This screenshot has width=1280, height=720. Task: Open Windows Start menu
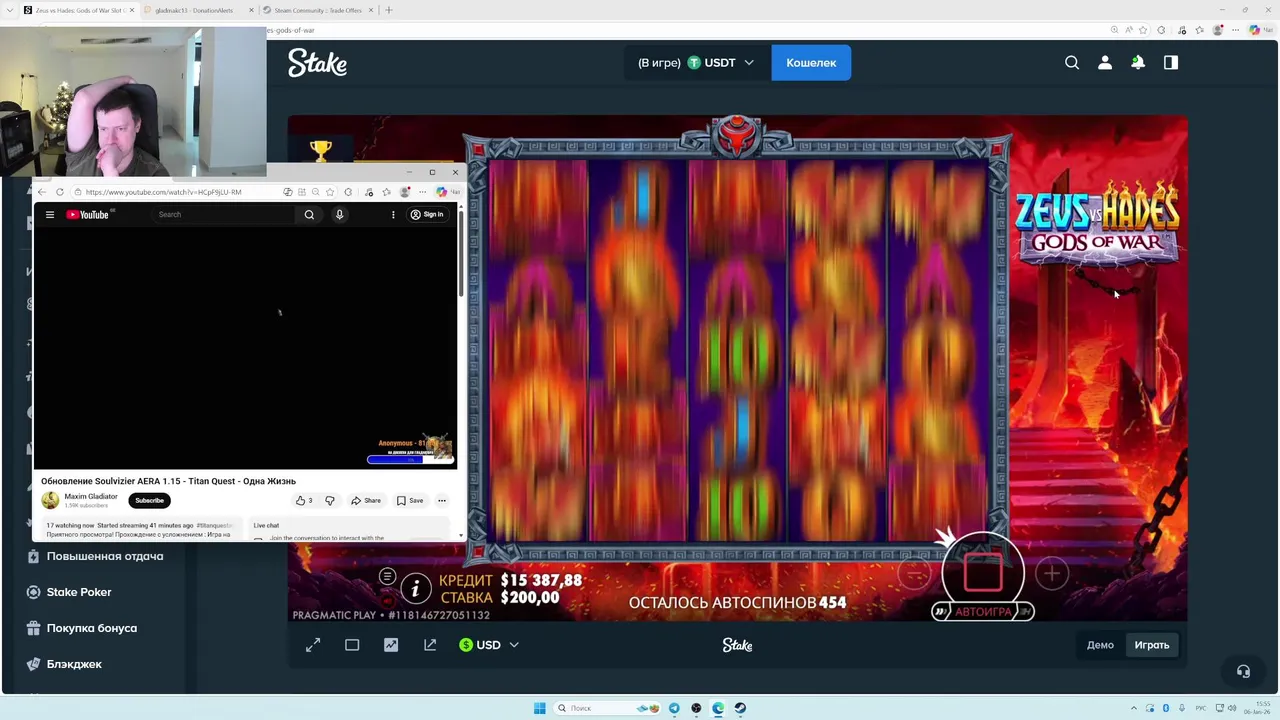(540, 708)
